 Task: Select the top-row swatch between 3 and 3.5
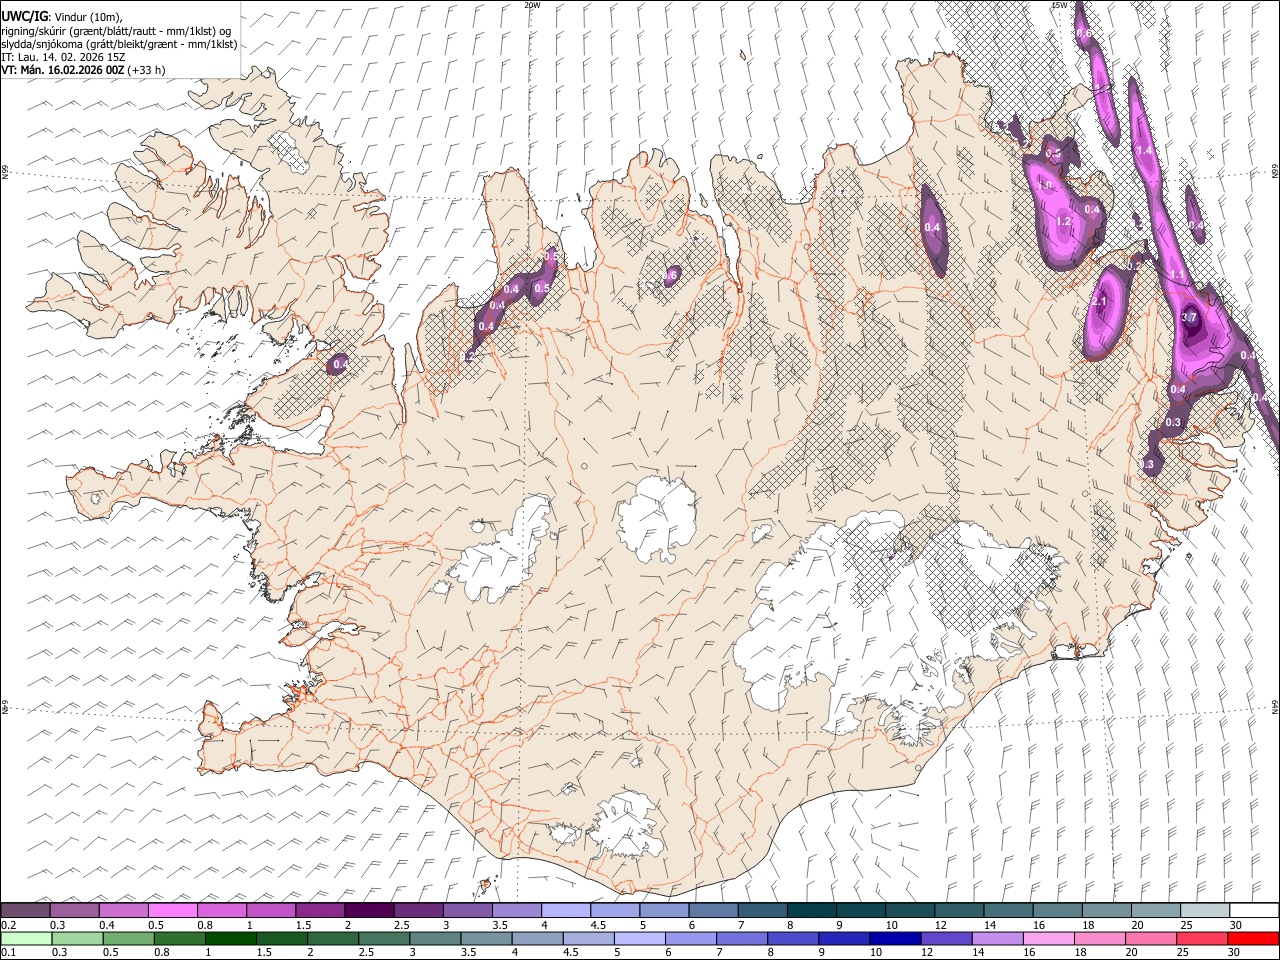(x=466, y=911)
